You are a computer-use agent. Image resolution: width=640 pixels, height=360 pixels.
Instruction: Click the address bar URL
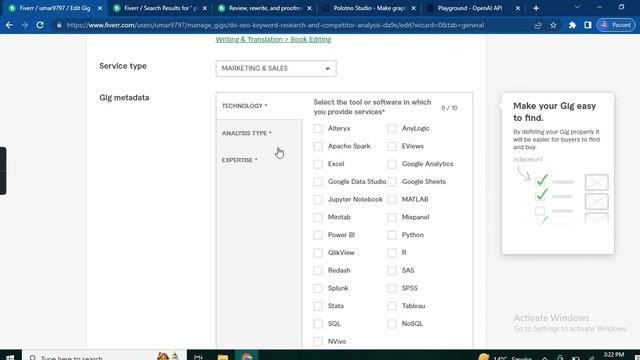pos(275,25)
